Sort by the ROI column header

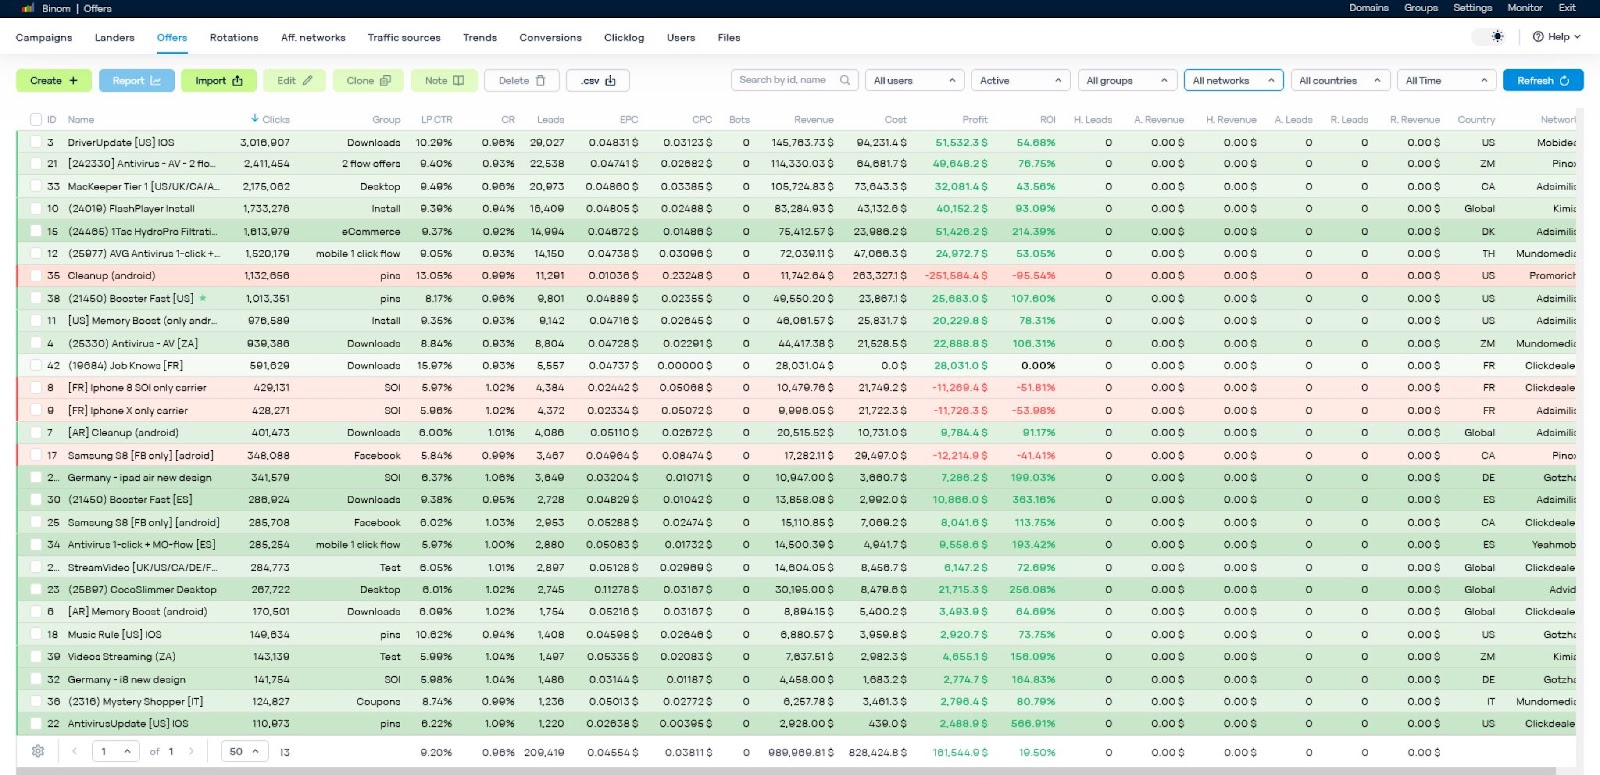[1047, 120]
